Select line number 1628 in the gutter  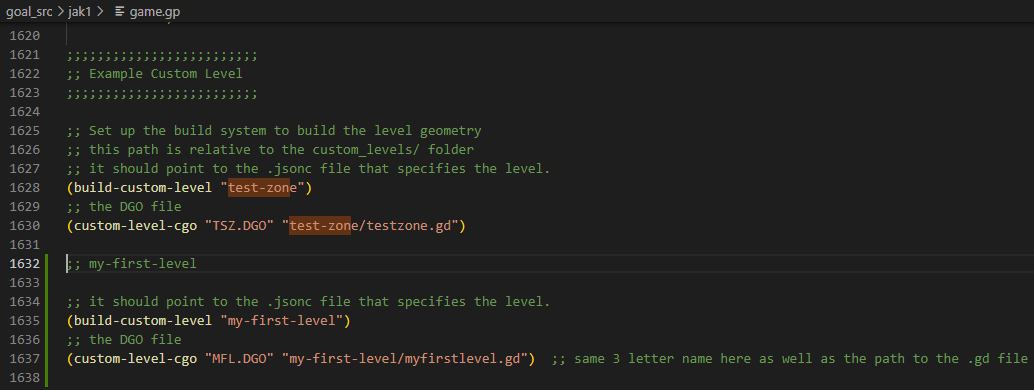tap(24, 188)
